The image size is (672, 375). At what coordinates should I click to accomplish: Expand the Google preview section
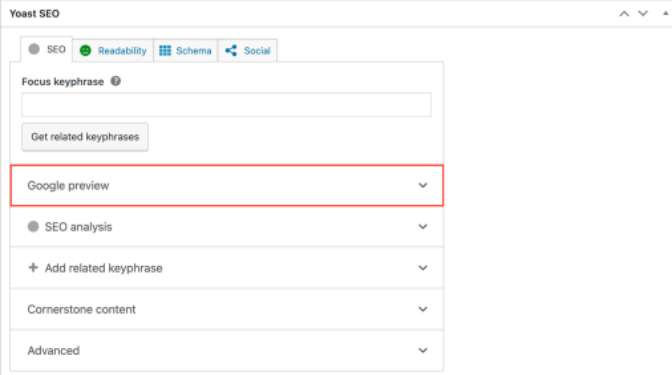coord(227,186)
